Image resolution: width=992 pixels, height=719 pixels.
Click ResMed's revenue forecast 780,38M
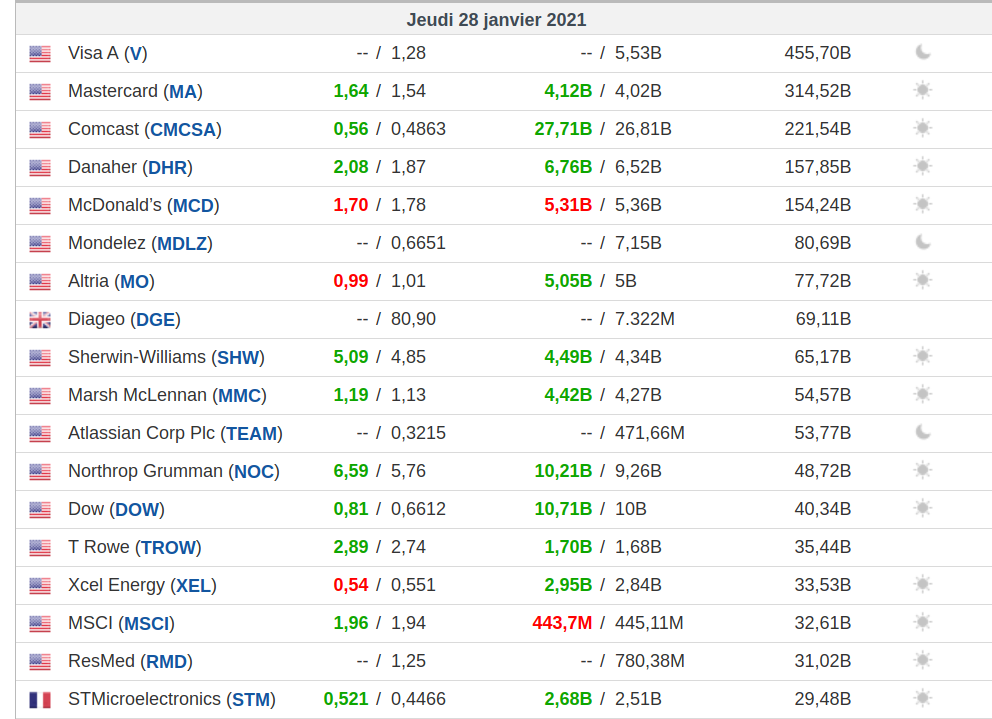coord(650,661)
